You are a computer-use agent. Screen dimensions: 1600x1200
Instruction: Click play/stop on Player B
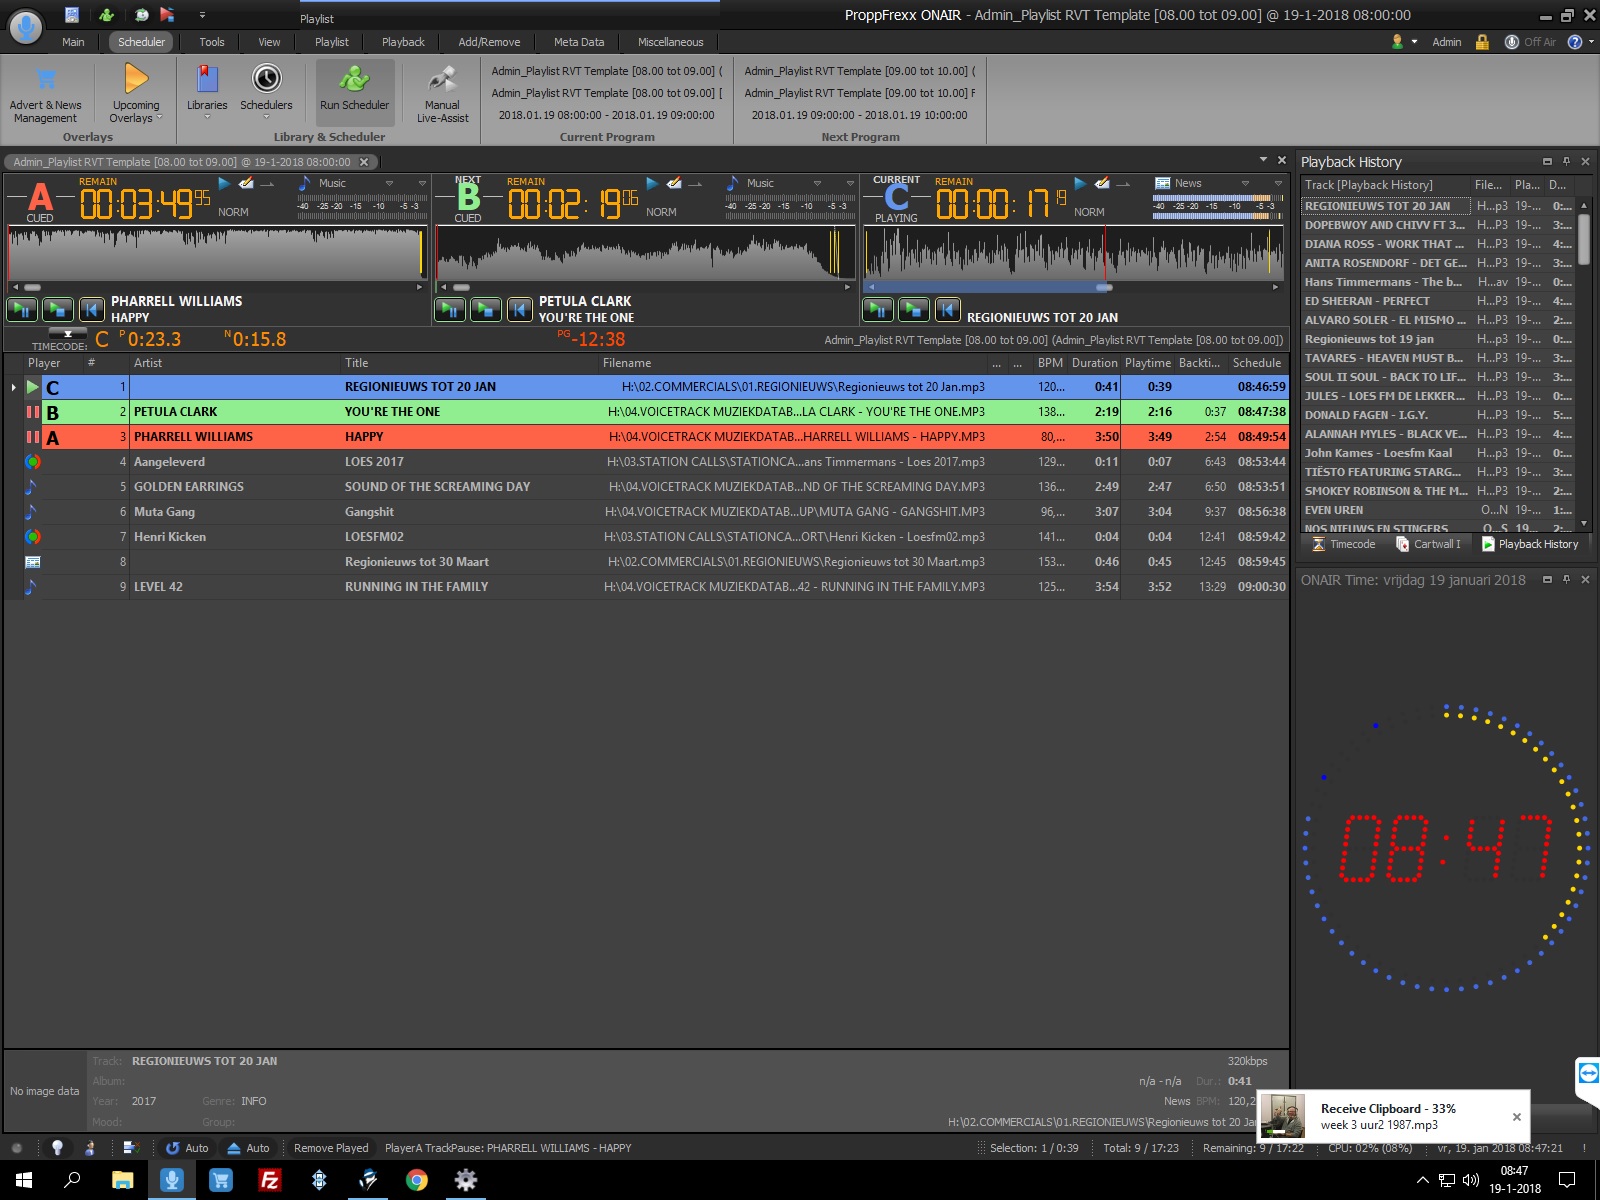(x=486, y=310)
